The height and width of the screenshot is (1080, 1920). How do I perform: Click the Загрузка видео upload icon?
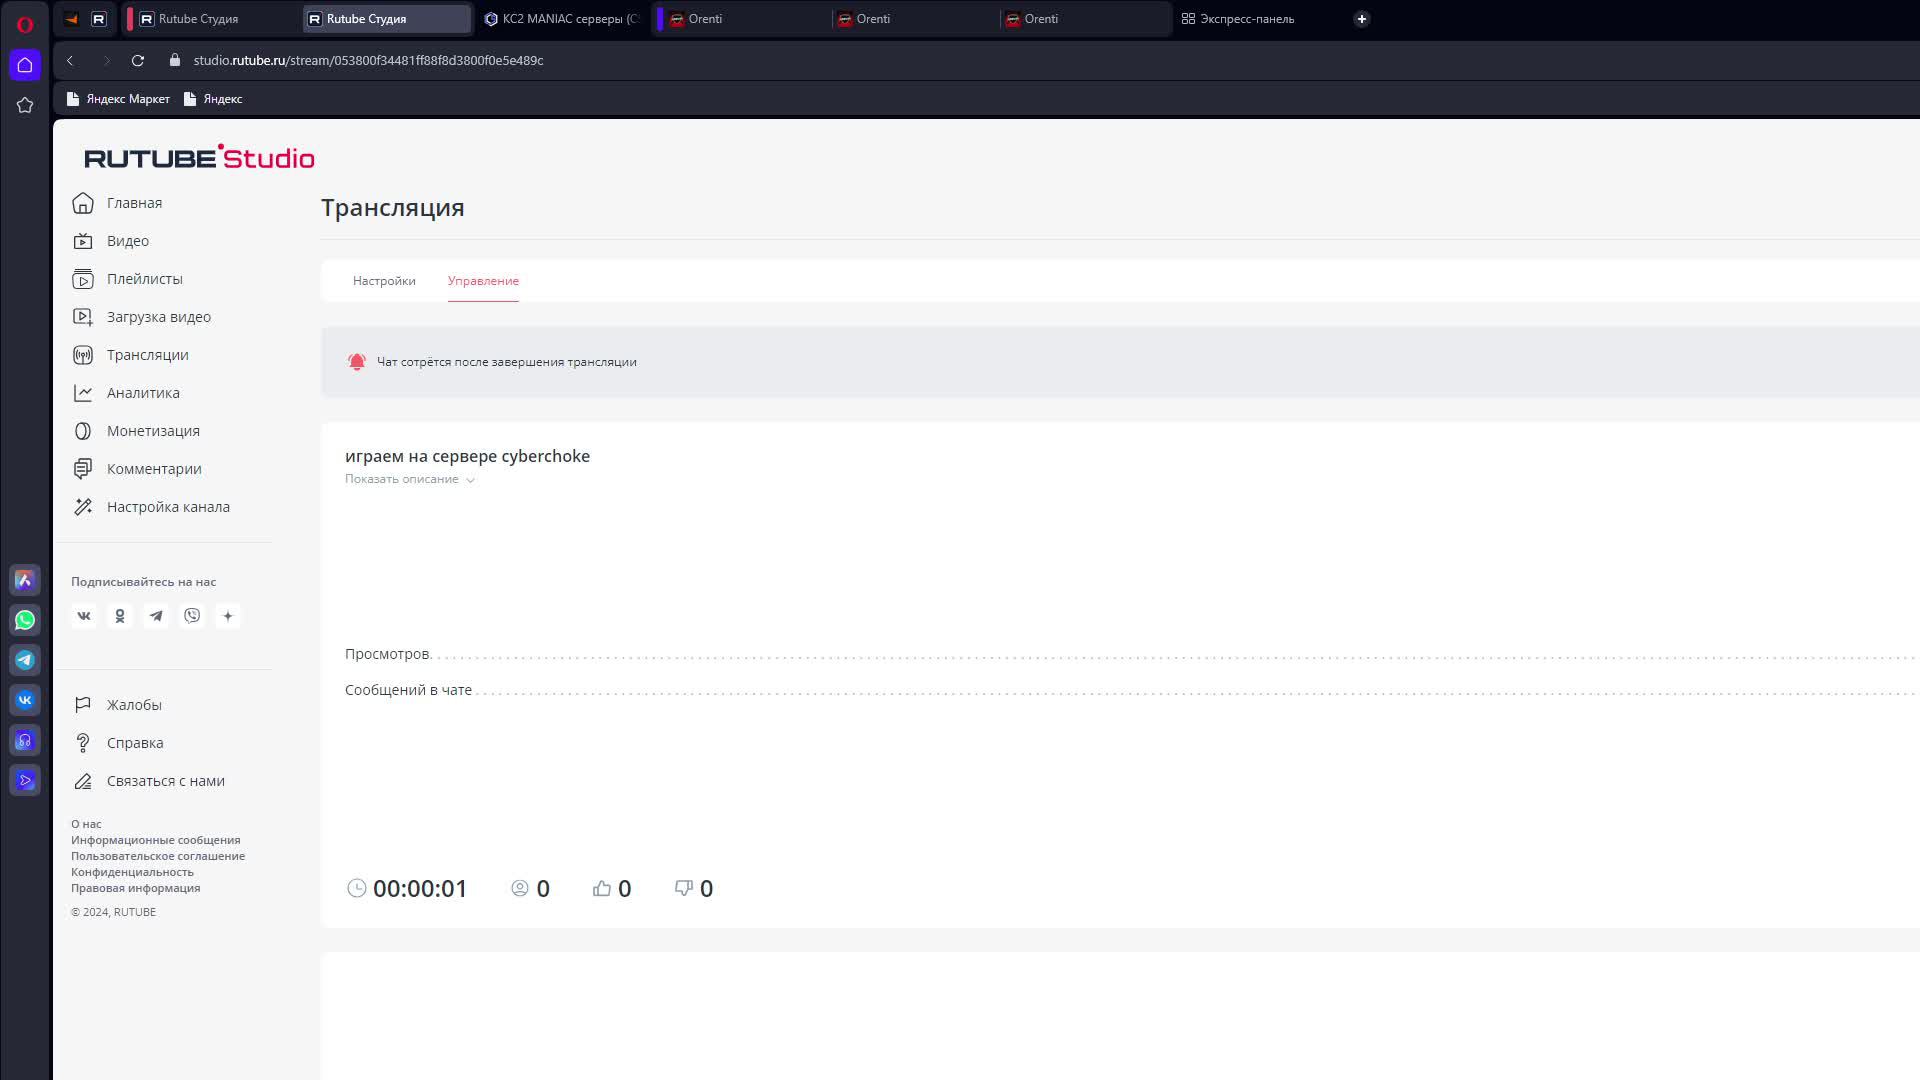tap(83, 317)
